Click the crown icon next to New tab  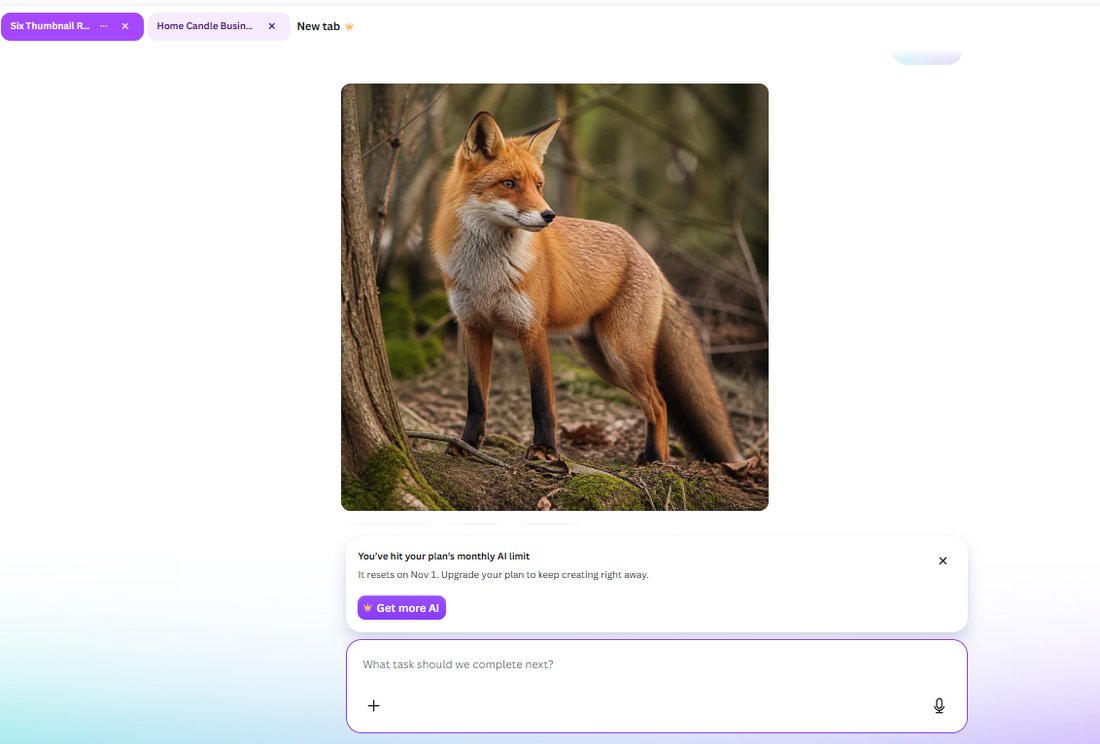[x=349, y=27]
